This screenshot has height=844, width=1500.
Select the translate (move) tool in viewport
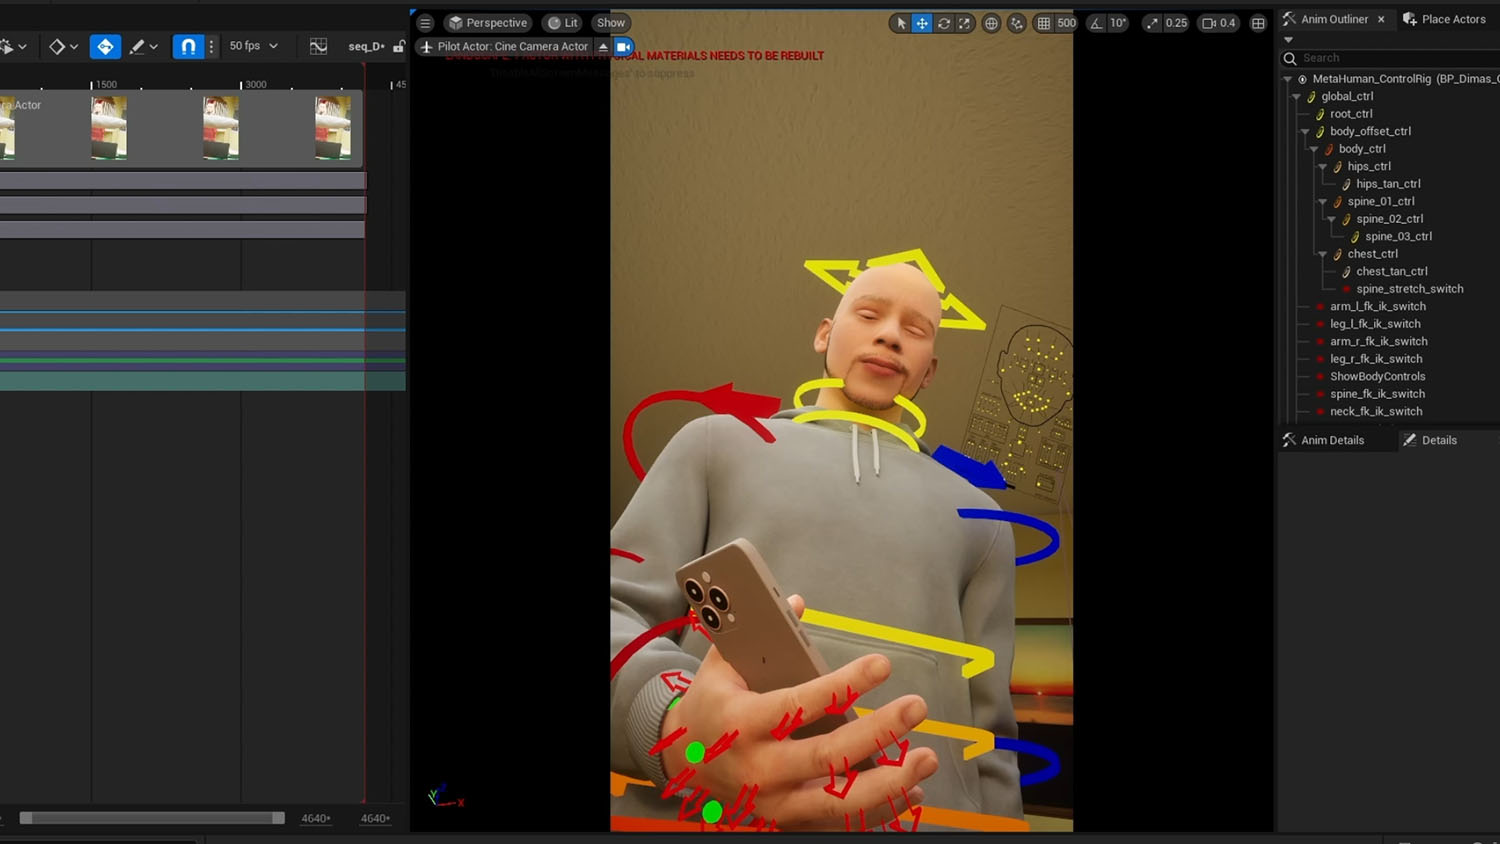[x=922, y=23]
